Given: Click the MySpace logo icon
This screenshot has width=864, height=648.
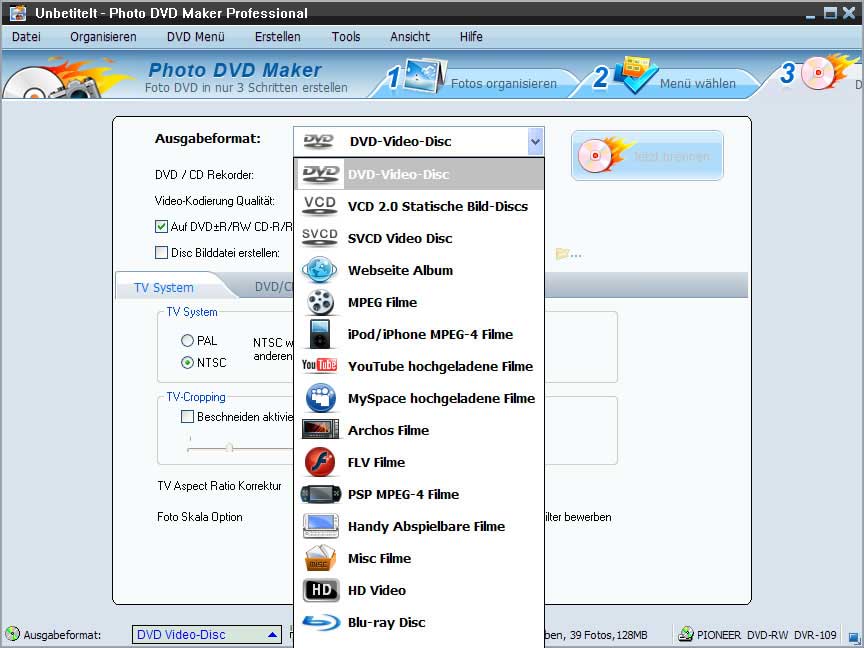Looking at the screenshot, I should click(321, 398).
